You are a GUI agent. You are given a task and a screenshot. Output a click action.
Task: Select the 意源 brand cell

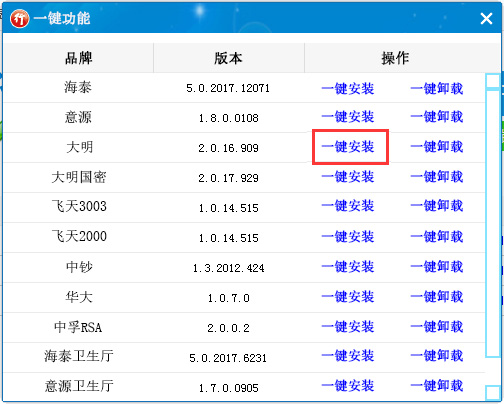pyautogui.click(x=78, y=117)
